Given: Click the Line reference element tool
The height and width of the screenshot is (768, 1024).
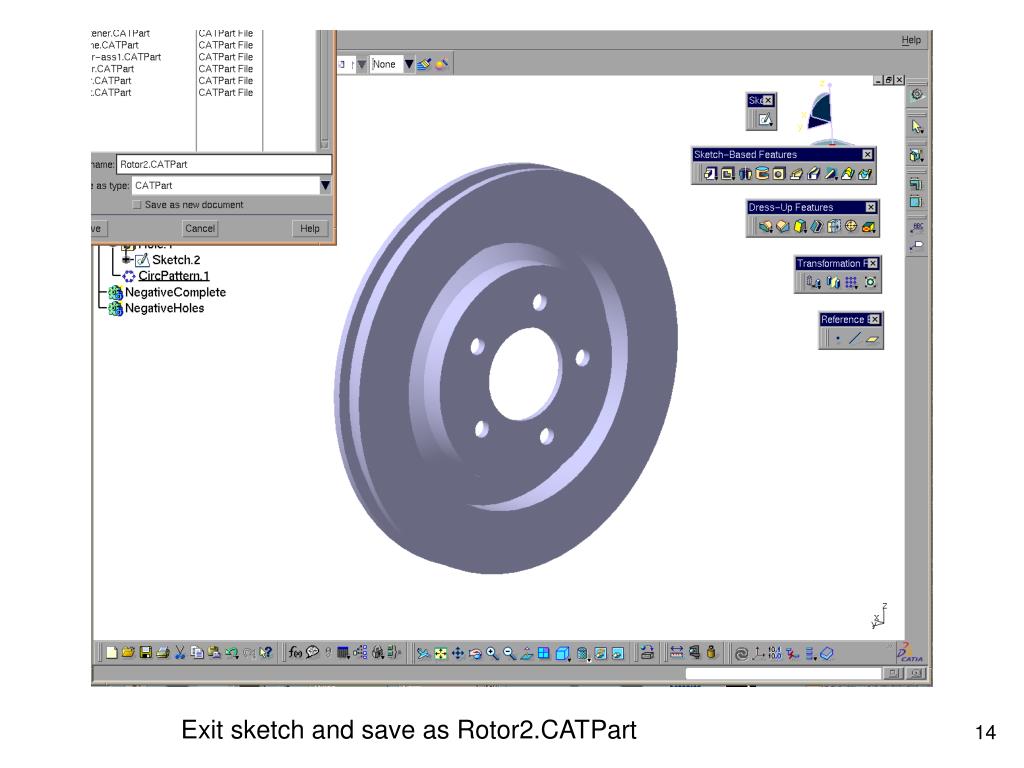Looking at the screenshot, I should [x=855, y=338].
